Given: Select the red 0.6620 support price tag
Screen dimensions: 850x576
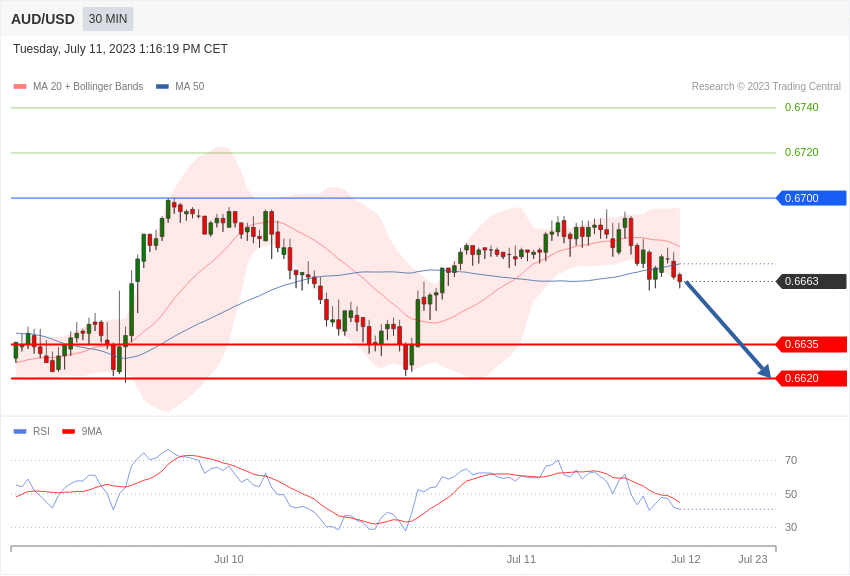Looking at the screenshot, I should (x=812, y=378).
